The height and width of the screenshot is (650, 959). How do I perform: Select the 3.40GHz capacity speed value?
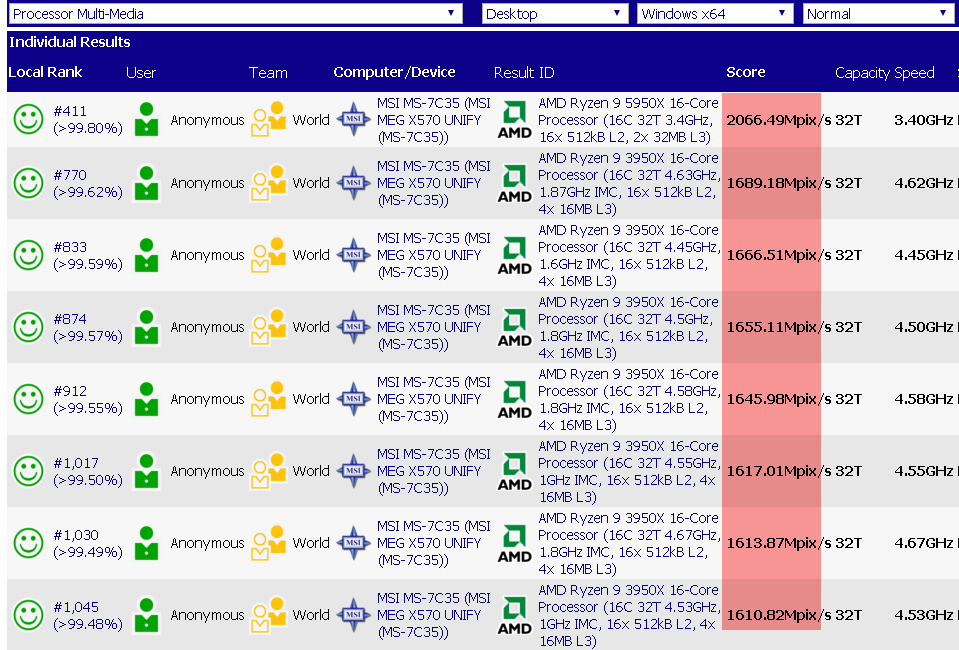tap(924, 120)
